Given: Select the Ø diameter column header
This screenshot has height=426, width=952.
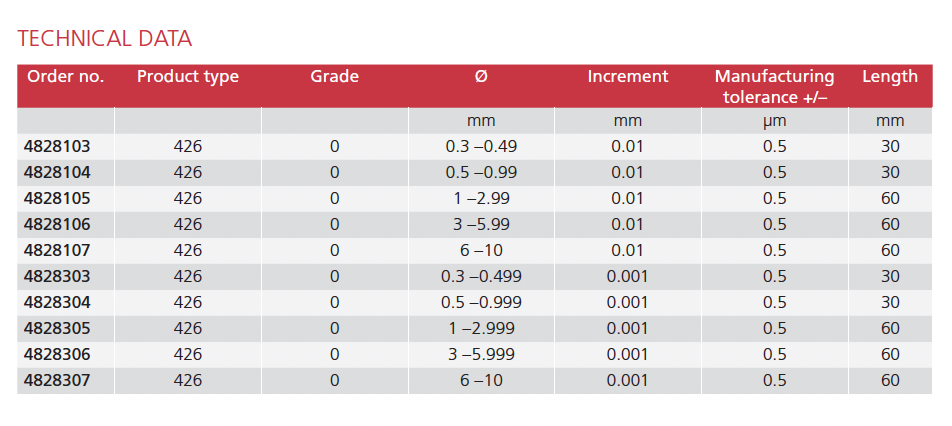Looking at the screenshot, I should (x=481, y=77).
